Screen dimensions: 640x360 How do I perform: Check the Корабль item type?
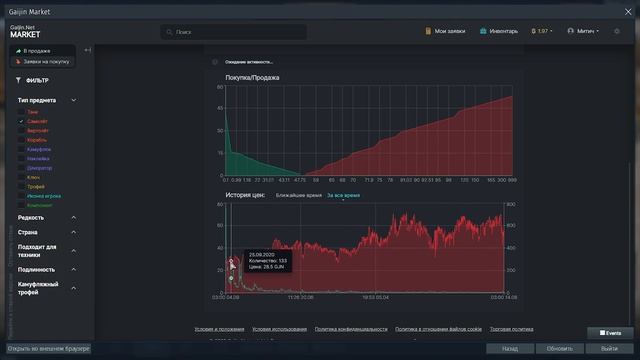coord(21,140)
